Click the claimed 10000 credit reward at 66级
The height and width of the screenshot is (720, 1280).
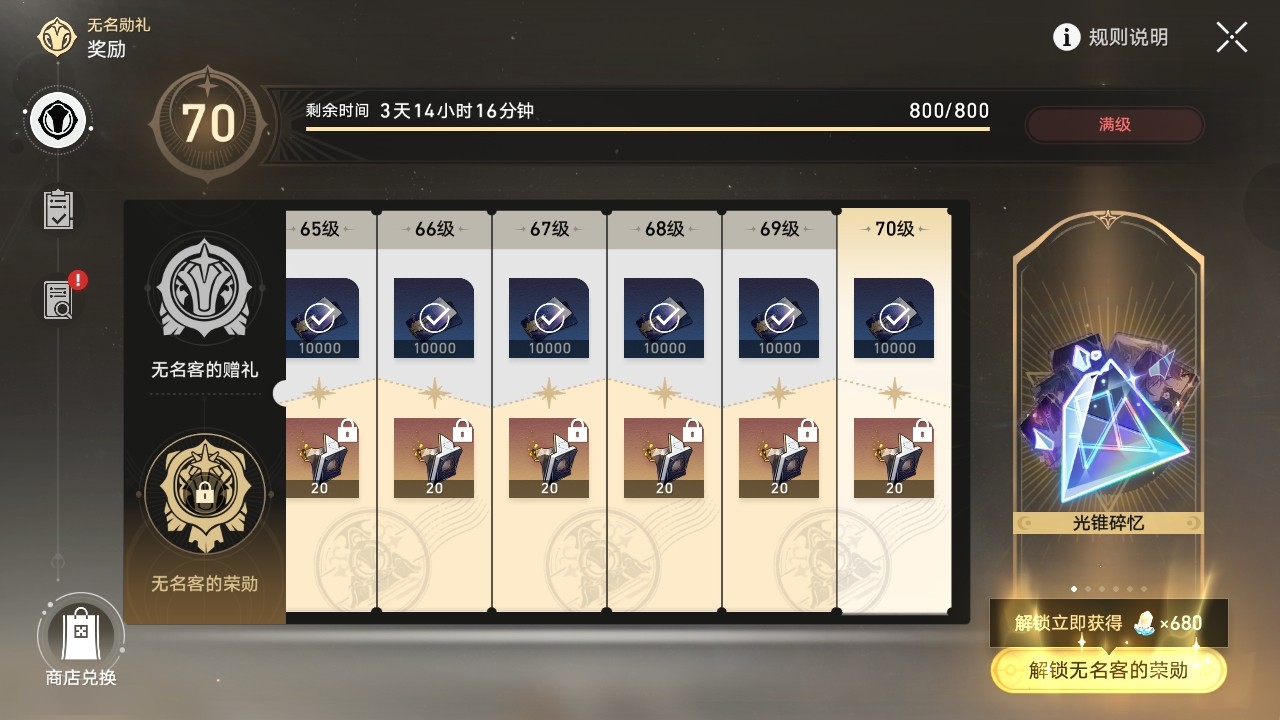point(434,318)
